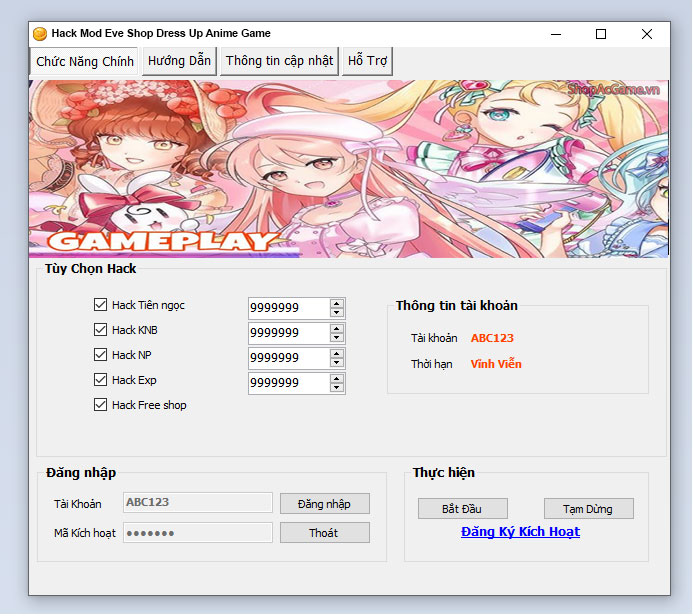Open the Hỗ Trợ tab
Screen dimensions: 693x616
(367, 61)
